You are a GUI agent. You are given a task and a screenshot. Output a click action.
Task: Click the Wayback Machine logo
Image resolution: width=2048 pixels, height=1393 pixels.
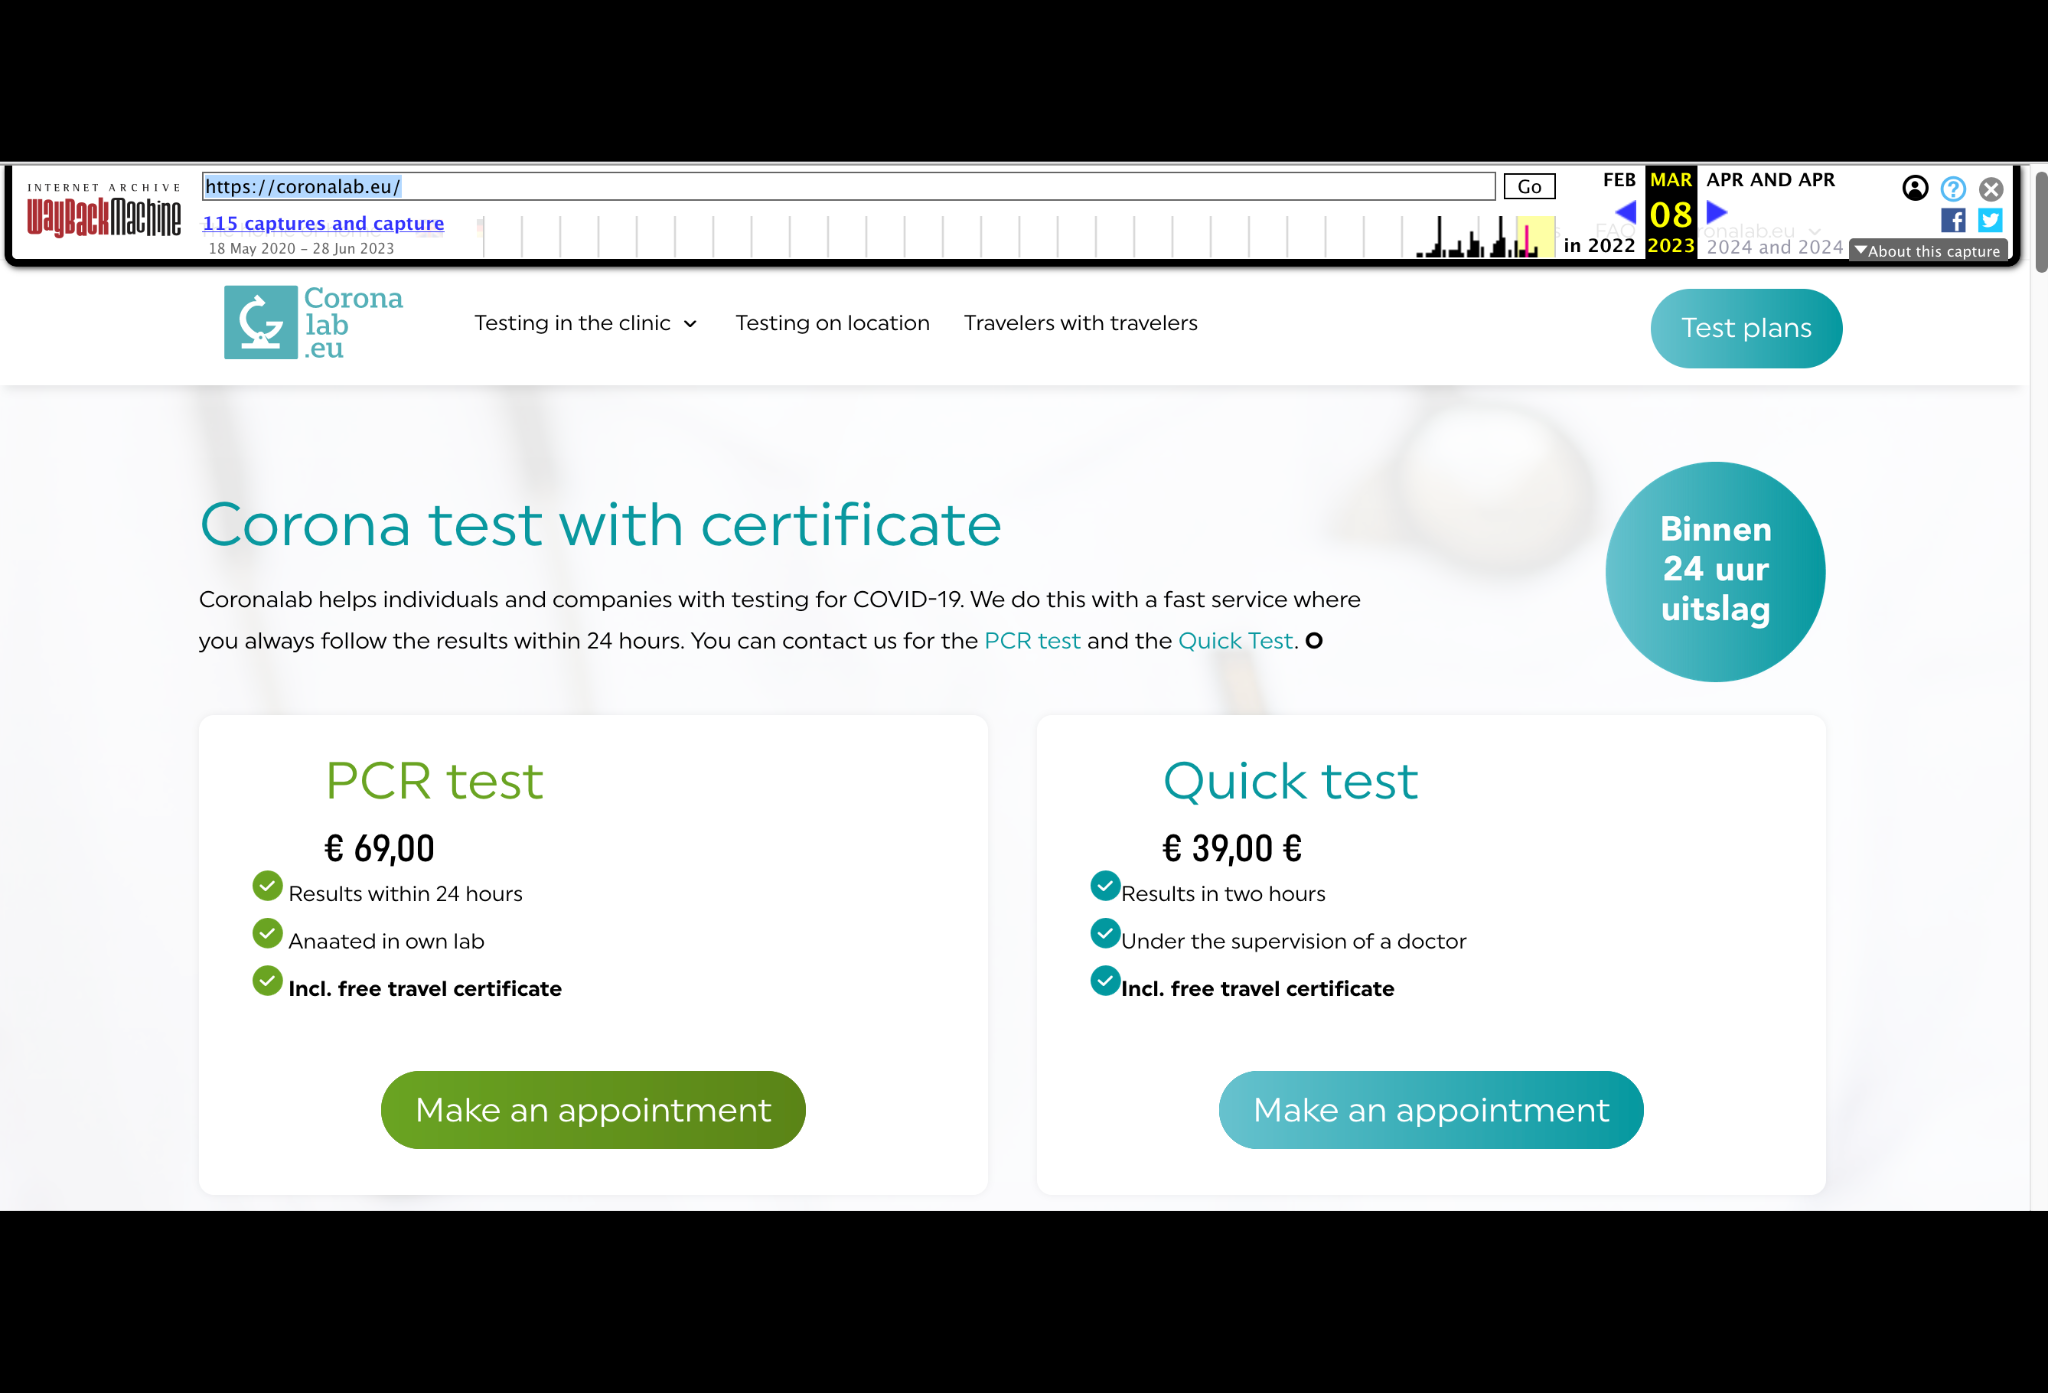click(x=104, y=216)
